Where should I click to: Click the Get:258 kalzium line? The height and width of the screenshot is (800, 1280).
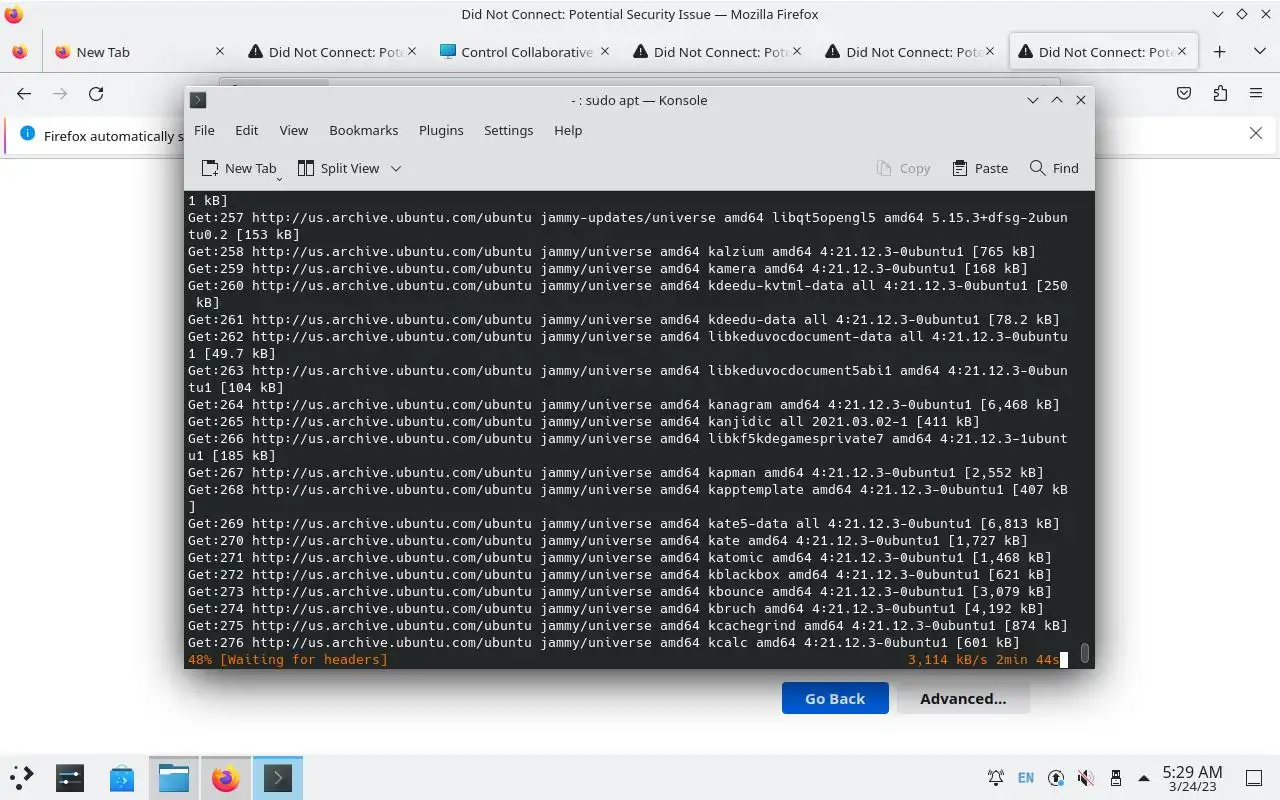click(612, 252)
